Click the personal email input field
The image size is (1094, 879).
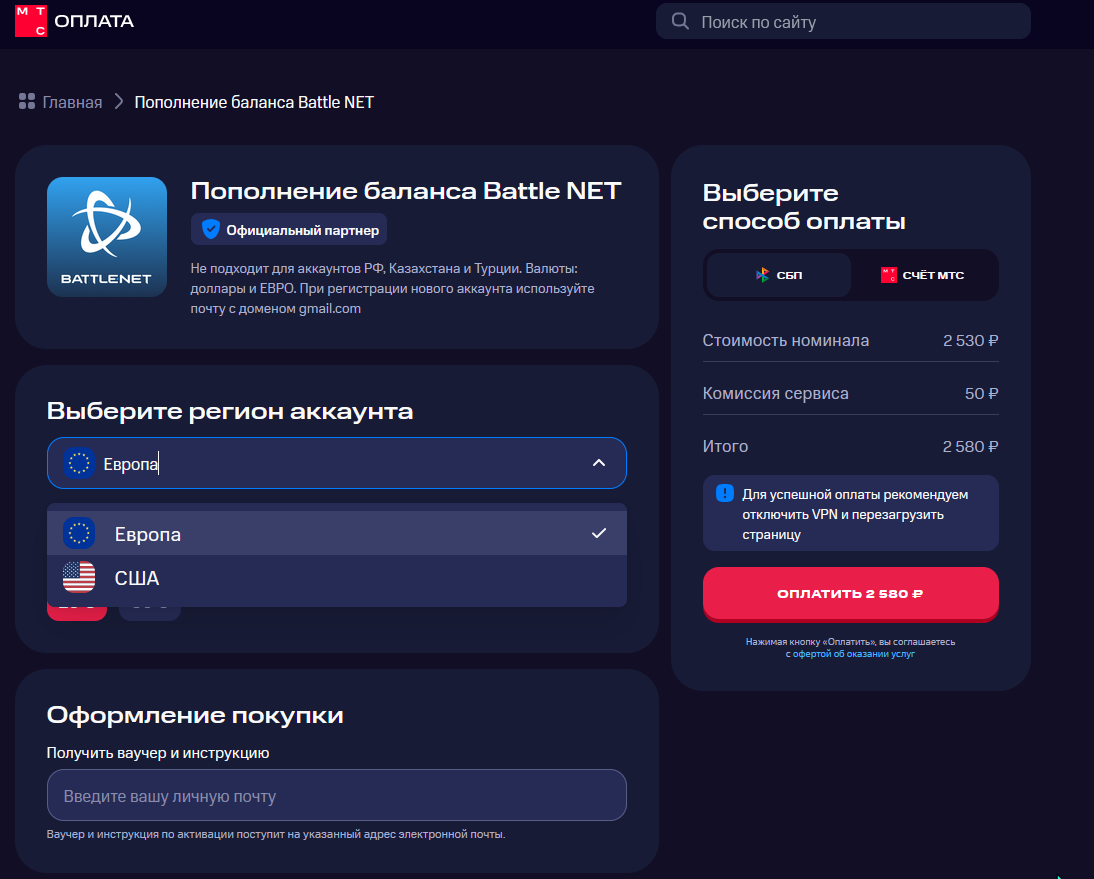(x=336, y=795)
